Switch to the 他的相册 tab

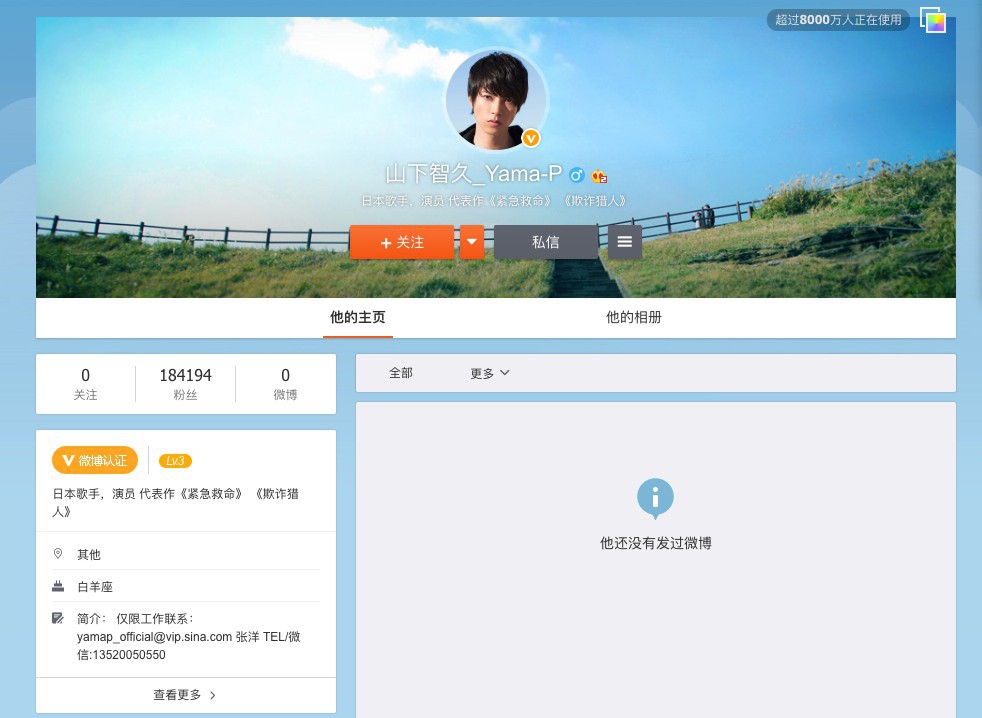633,318
